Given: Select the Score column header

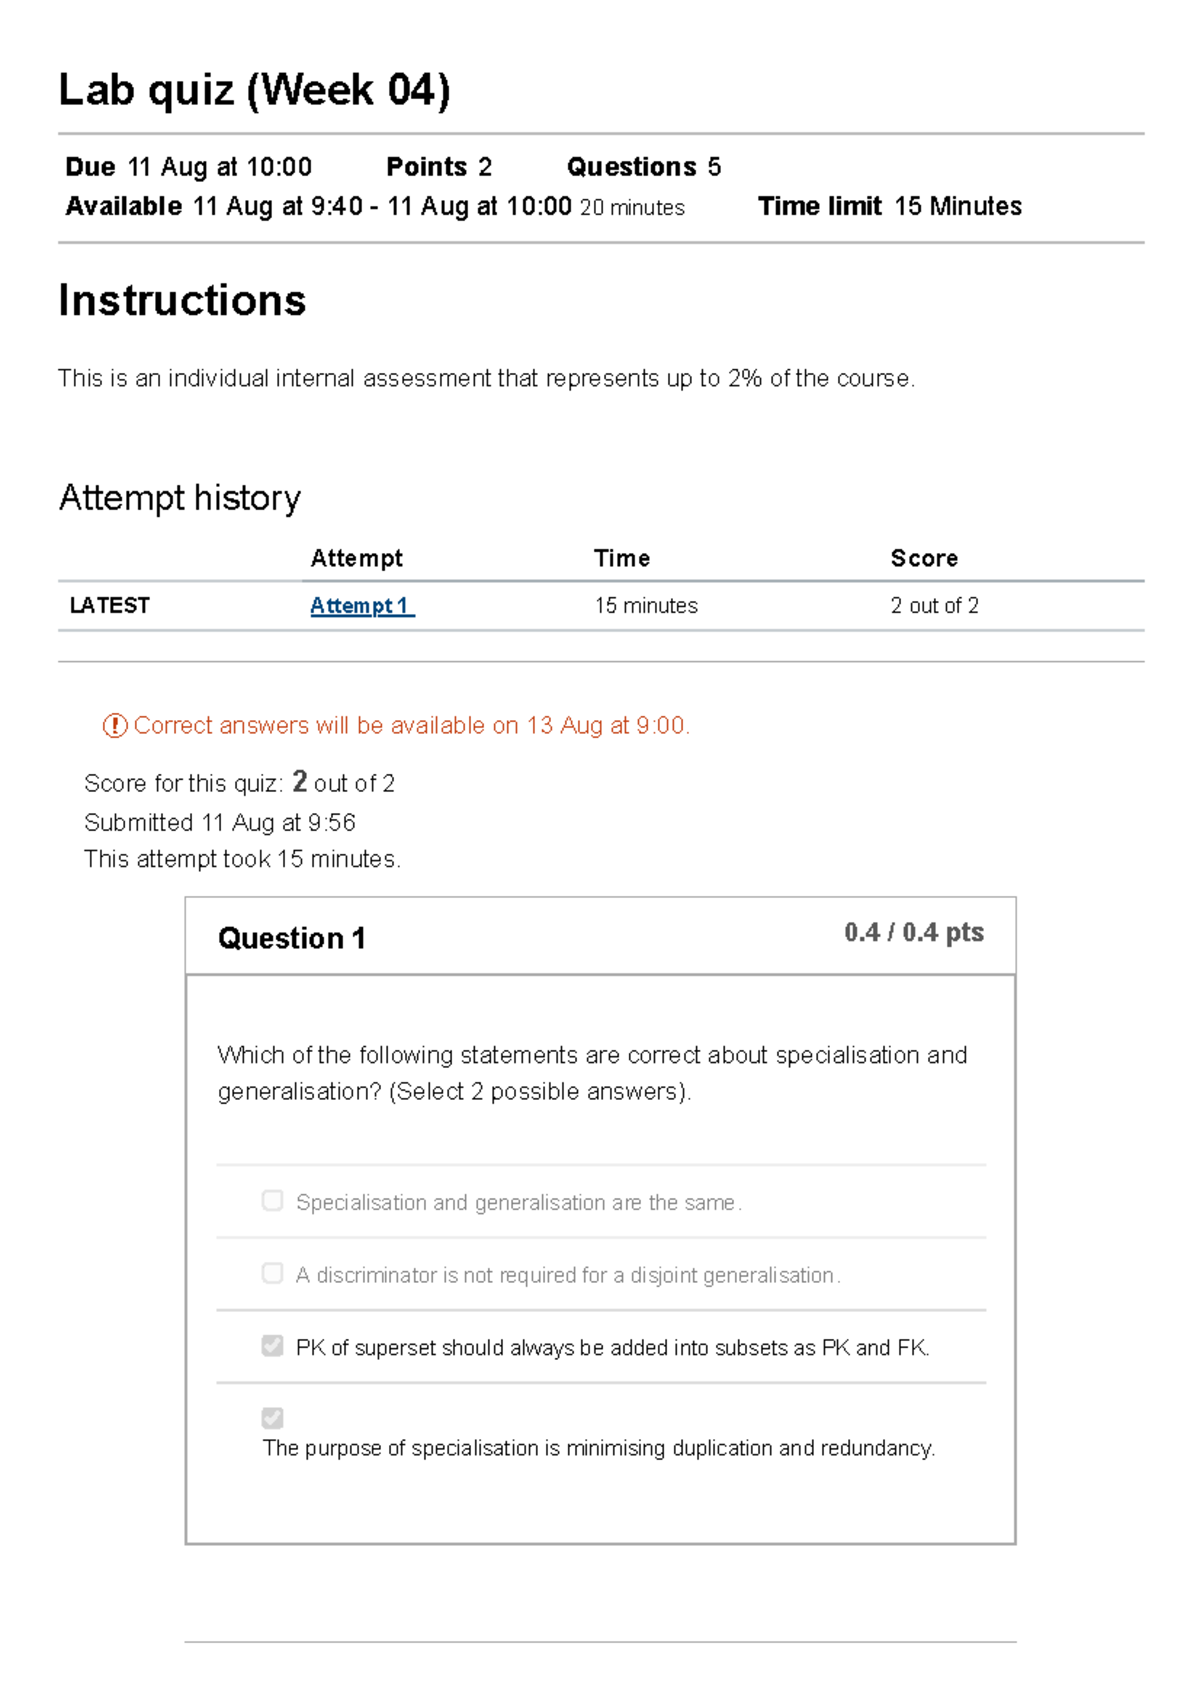Looking at the screenshot, I should point(925,558).
